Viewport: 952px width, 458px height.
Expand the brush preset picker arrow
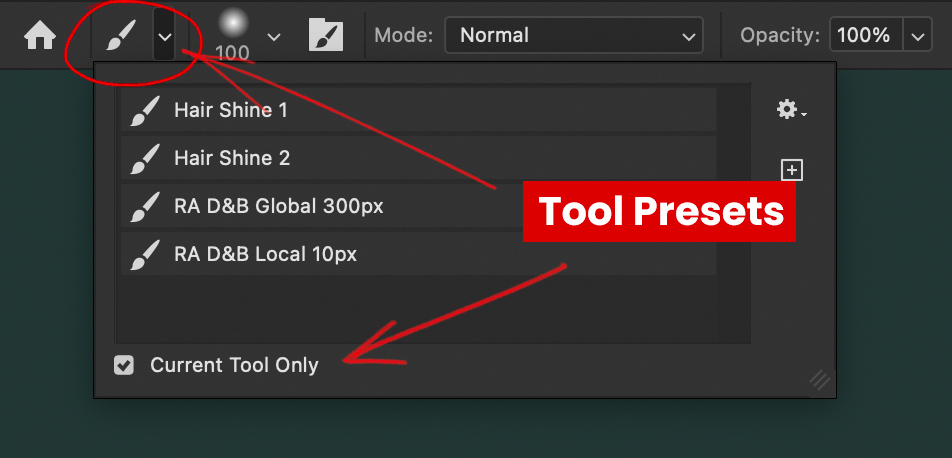tap(274, 37)
